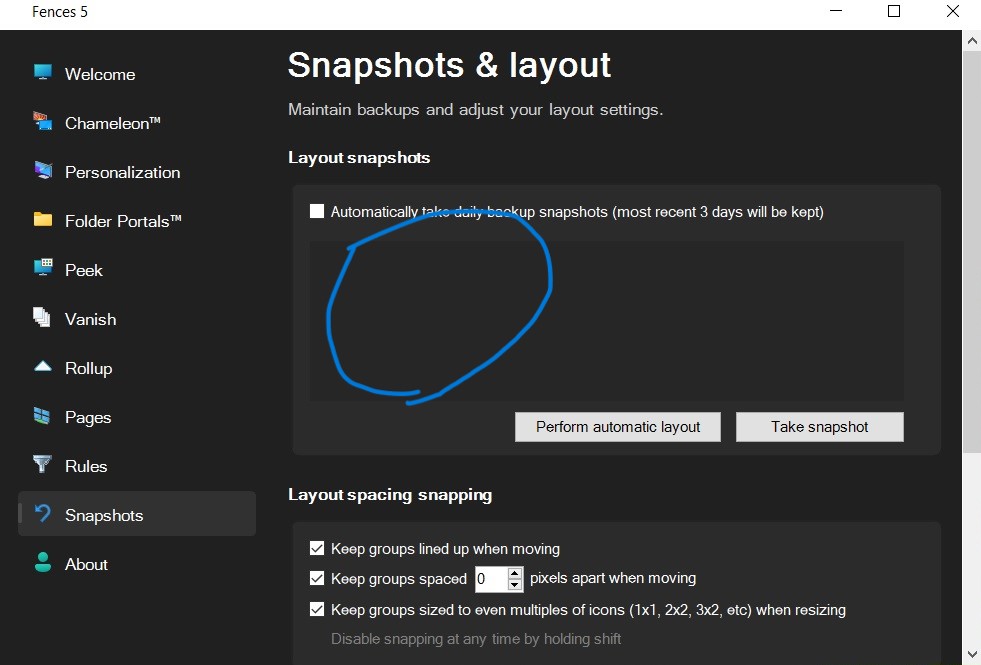The image size is (981, 665).
Task: Open the Welcome section
Action: point(137,74)
